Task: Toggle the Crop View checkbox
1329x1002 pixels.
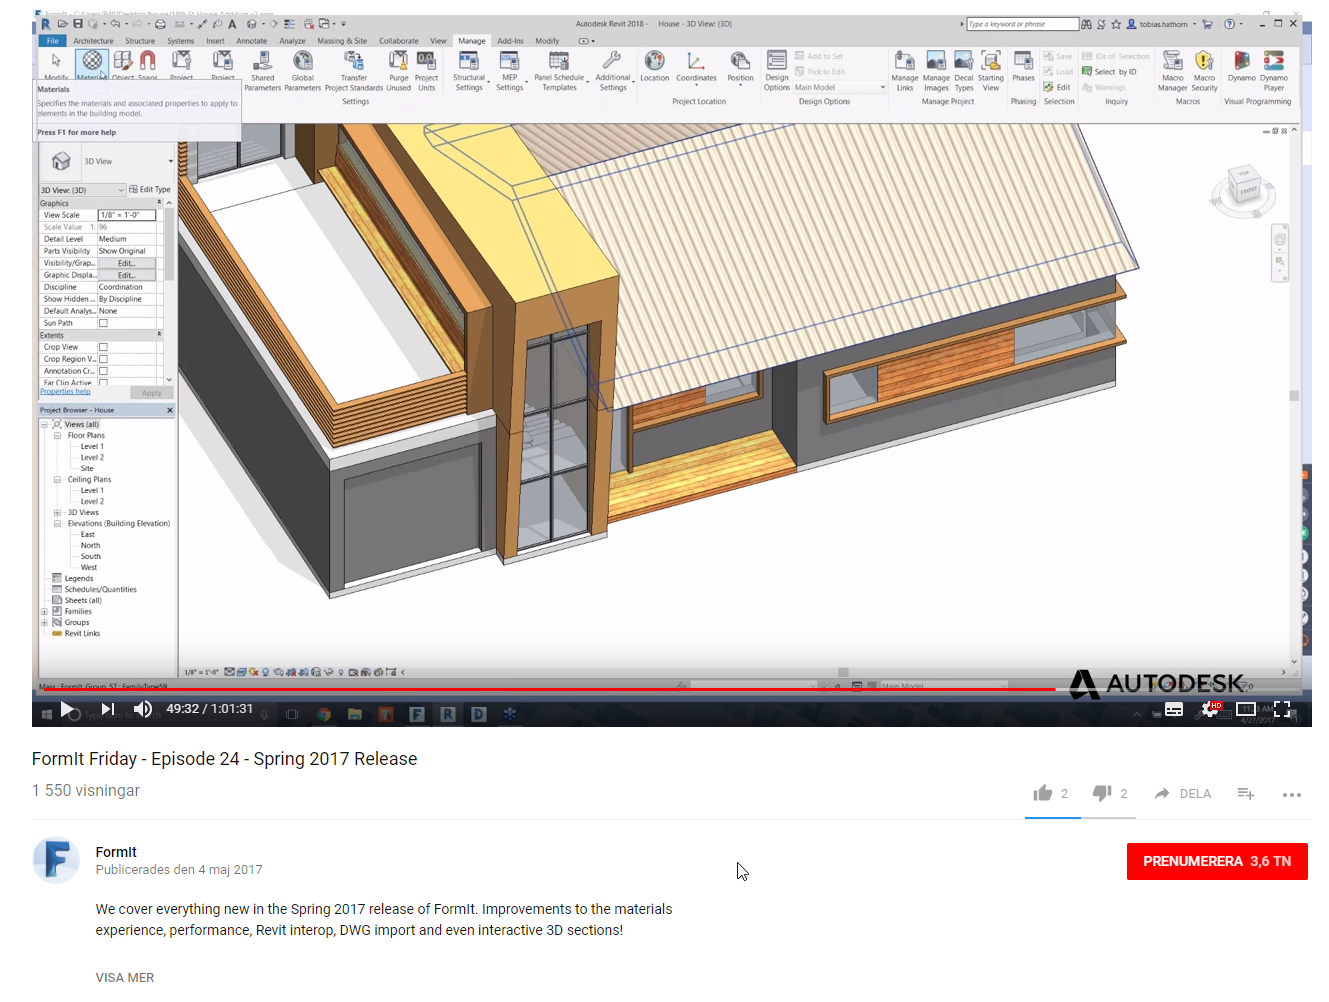Action: [103, 347]
